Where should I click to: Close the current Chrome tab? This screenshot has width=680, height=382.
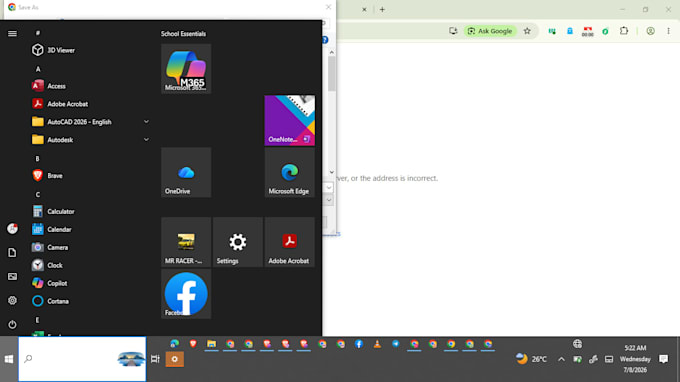(364, 9)
